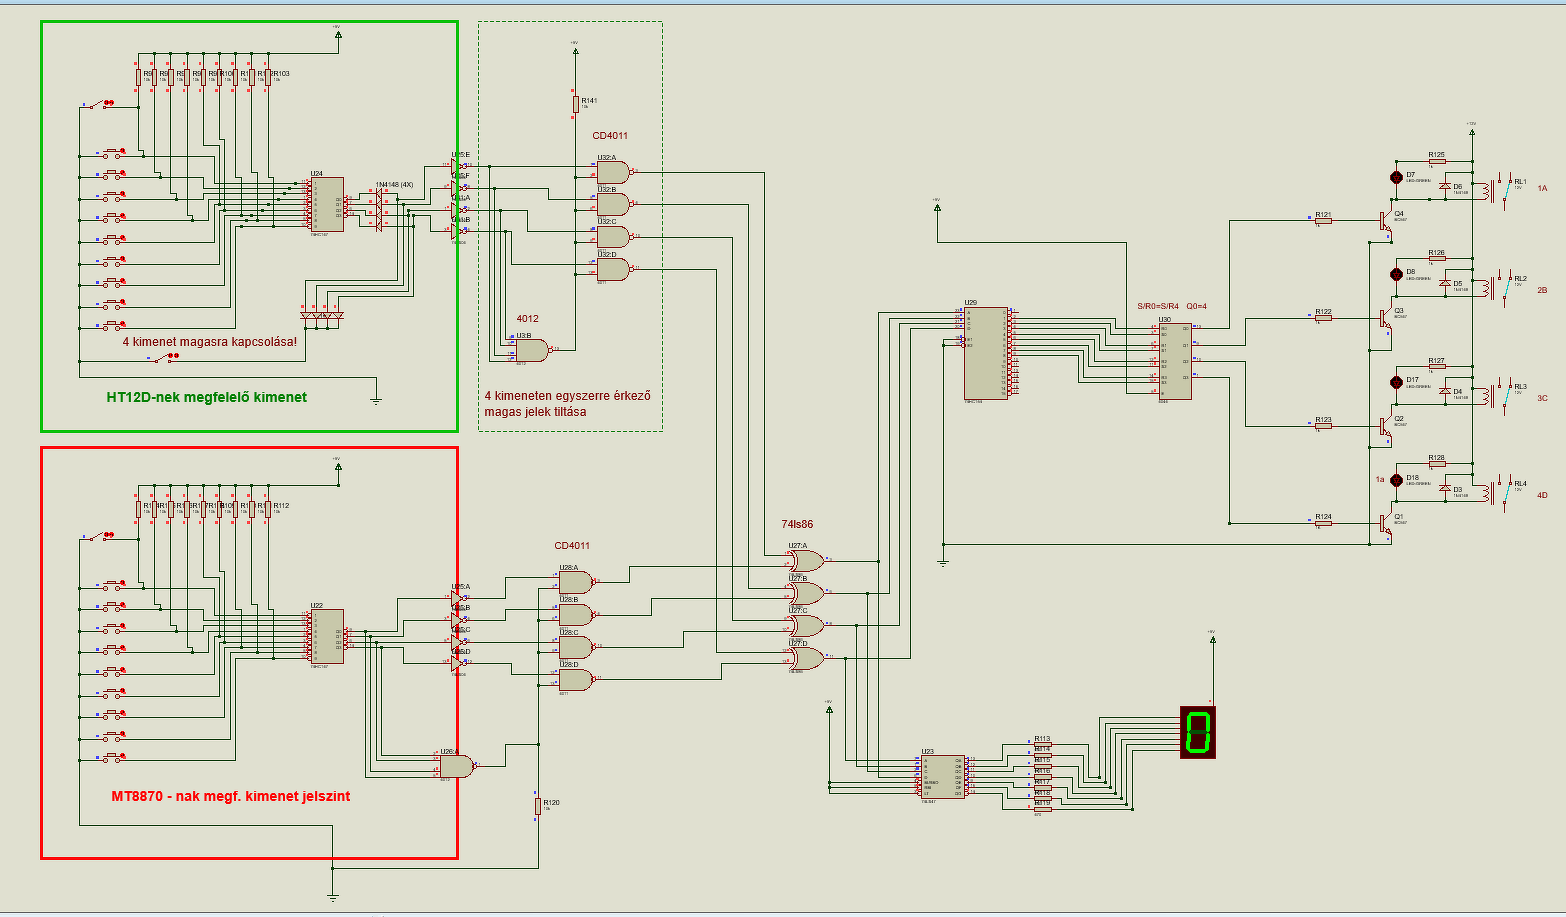Toggle the top SPST switch in MT8870 block
The height and width of the screenshot is (917, 1566).
[x=99, y=537]
